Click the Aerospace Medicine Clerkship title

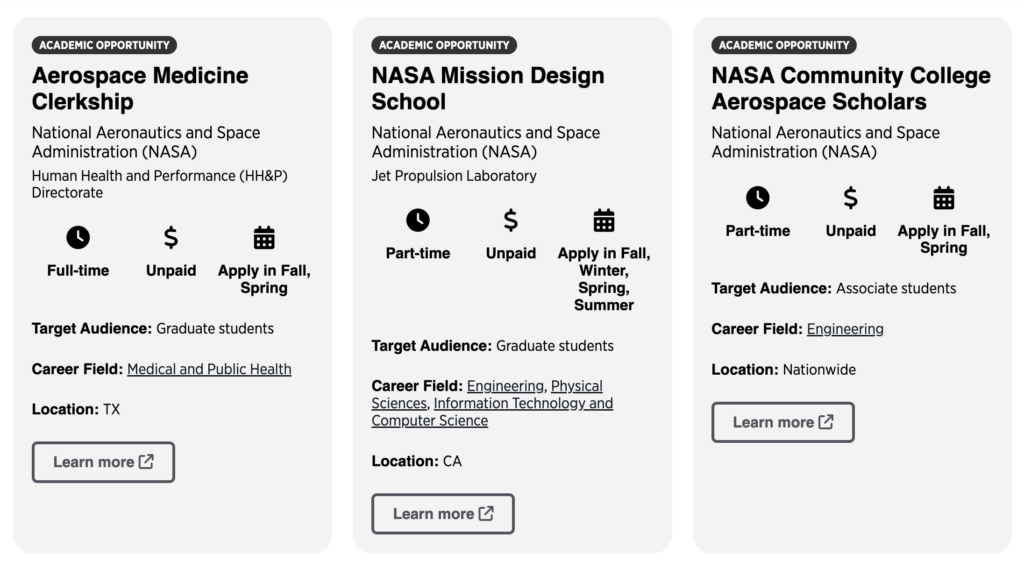(140, 88)
